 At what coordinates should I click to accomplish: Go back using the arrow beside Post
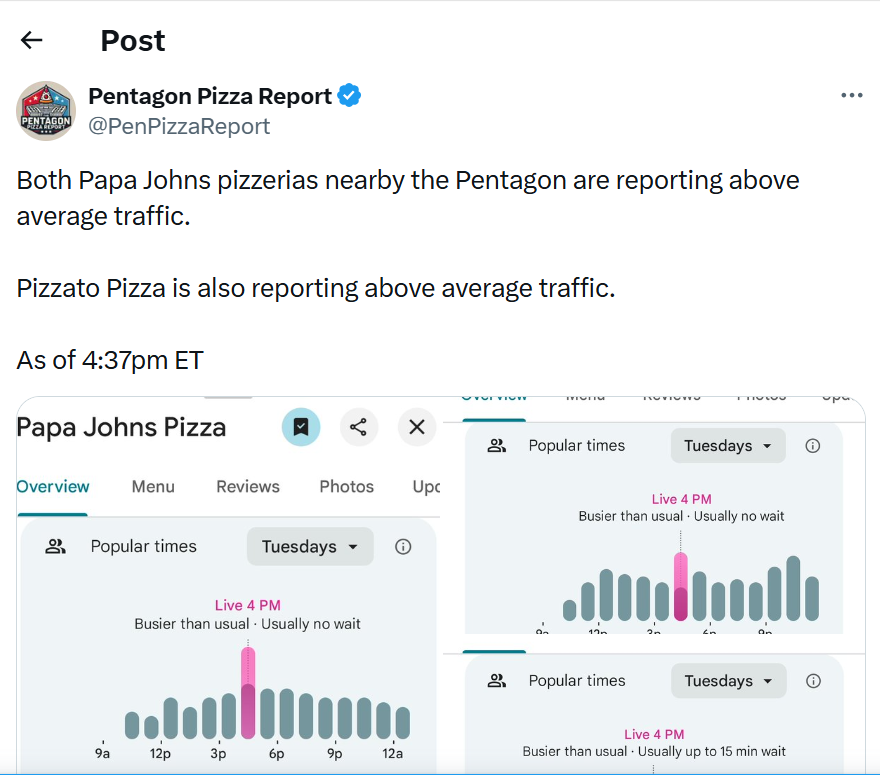click(31, 40)
